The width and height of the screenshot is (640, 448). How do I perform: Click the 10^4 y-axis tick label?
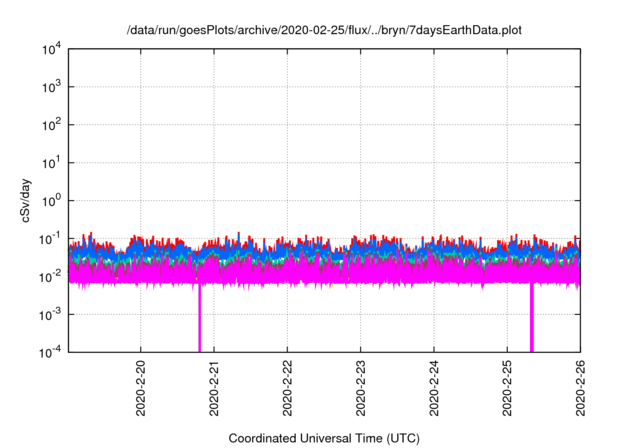(x=51, y=49)
